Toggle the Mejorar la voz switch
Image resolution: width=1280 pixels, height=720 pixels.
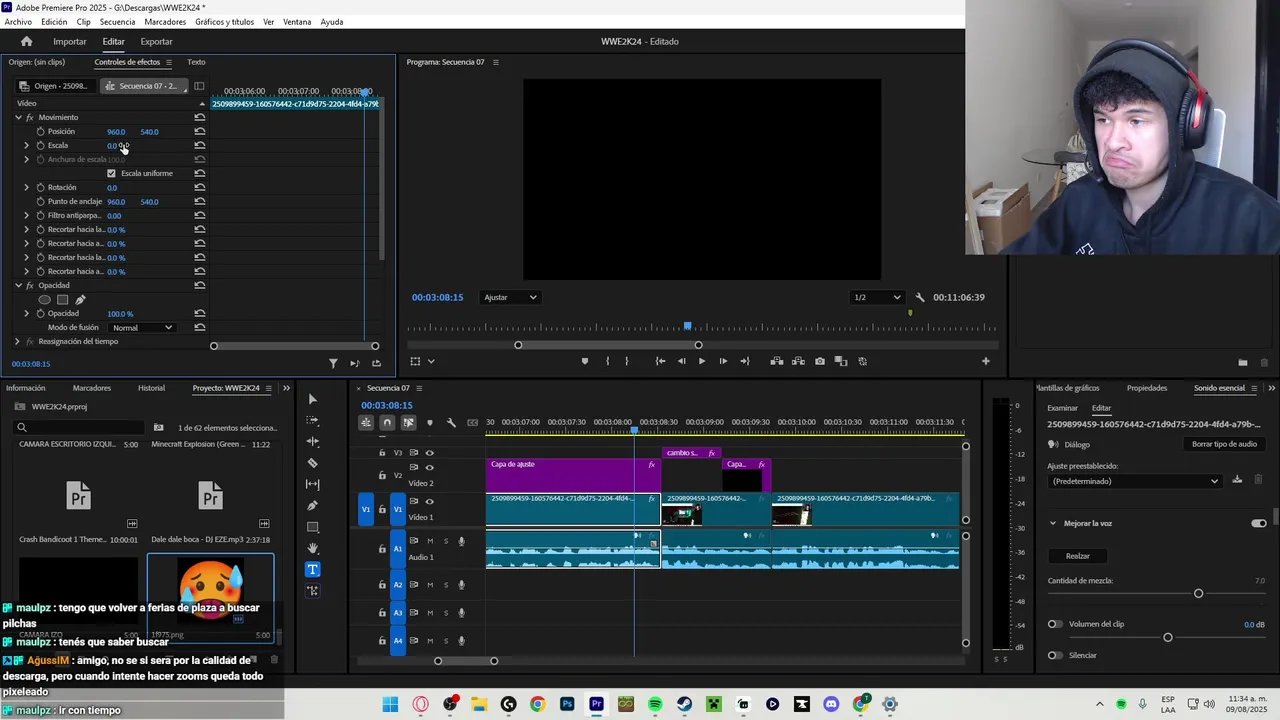pos(1258,523)
